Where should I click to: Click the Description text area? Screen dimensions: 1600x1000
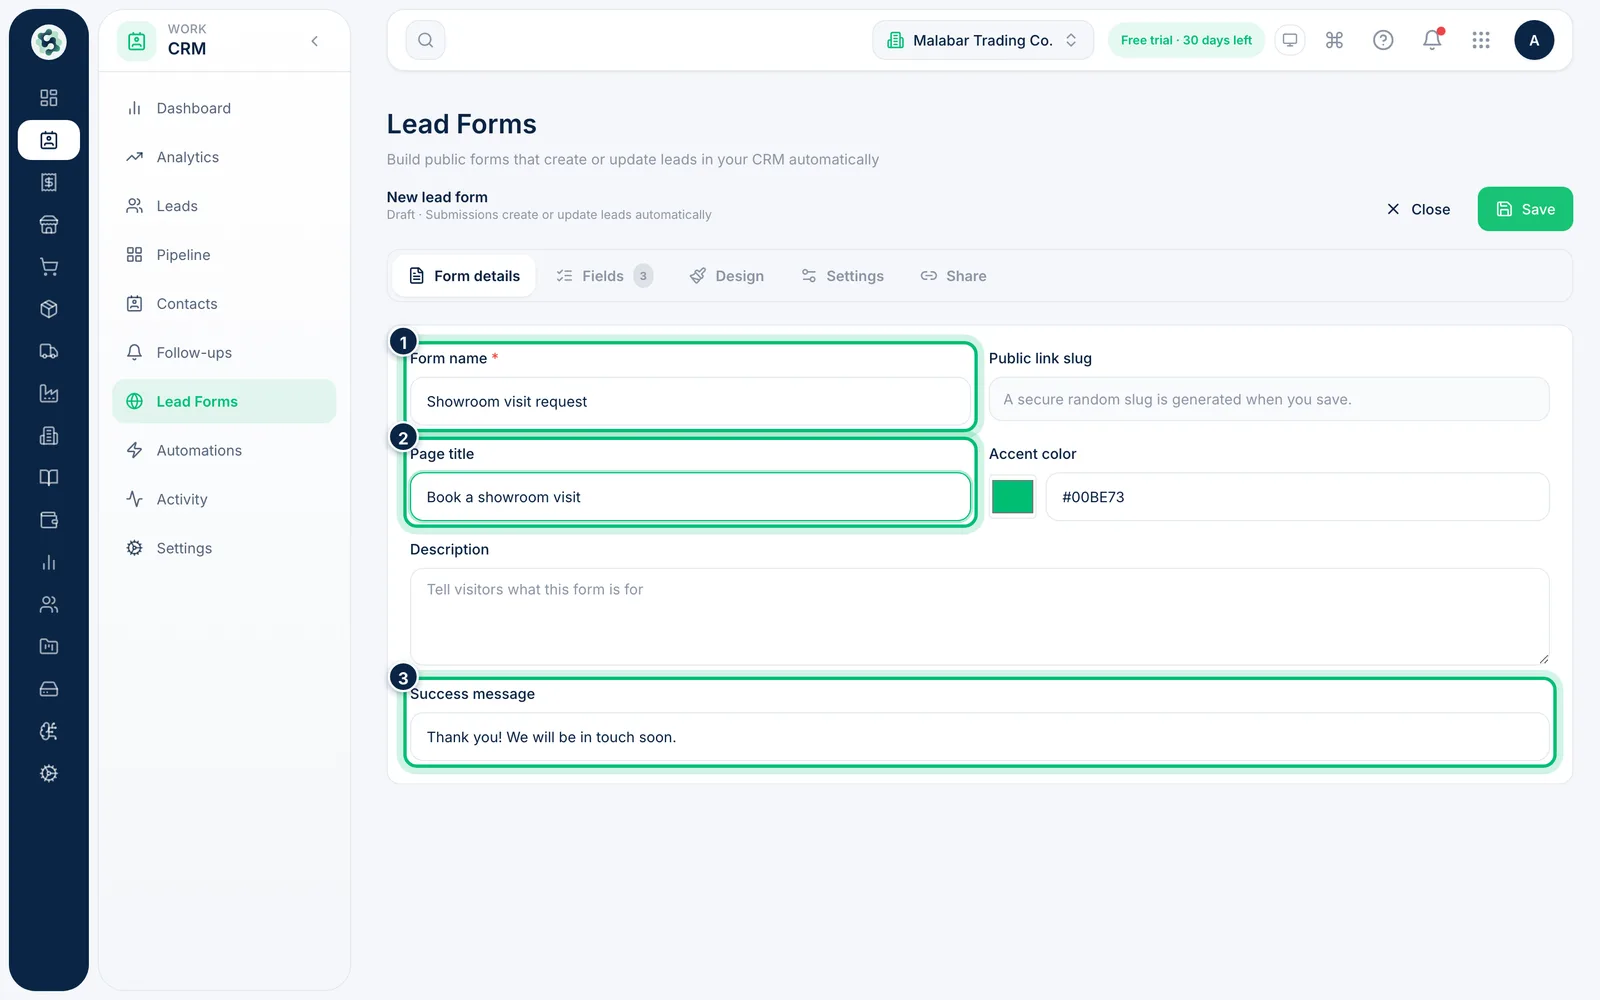coord(979,617)
